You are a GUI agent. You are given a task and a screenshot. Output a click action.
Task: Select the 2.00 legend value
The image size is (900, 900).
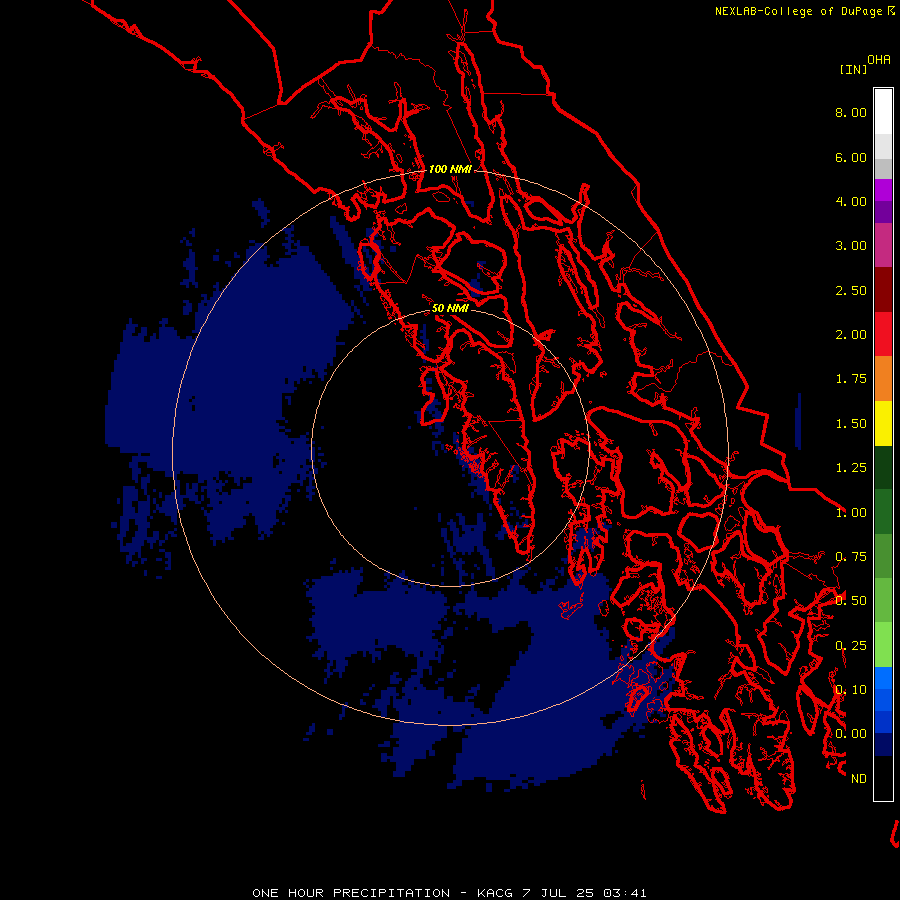[851, 335]
